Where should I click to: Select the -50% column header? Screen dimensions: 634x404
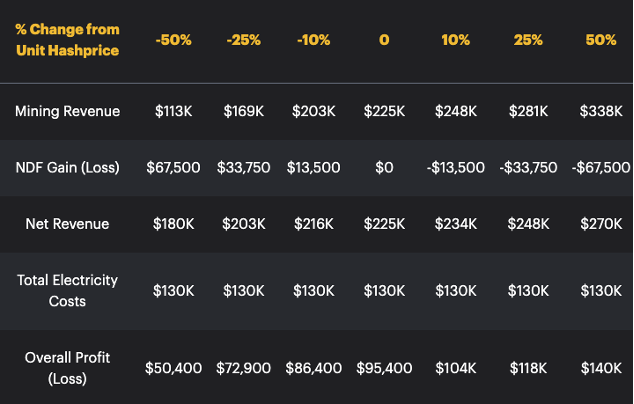point(172,40)
